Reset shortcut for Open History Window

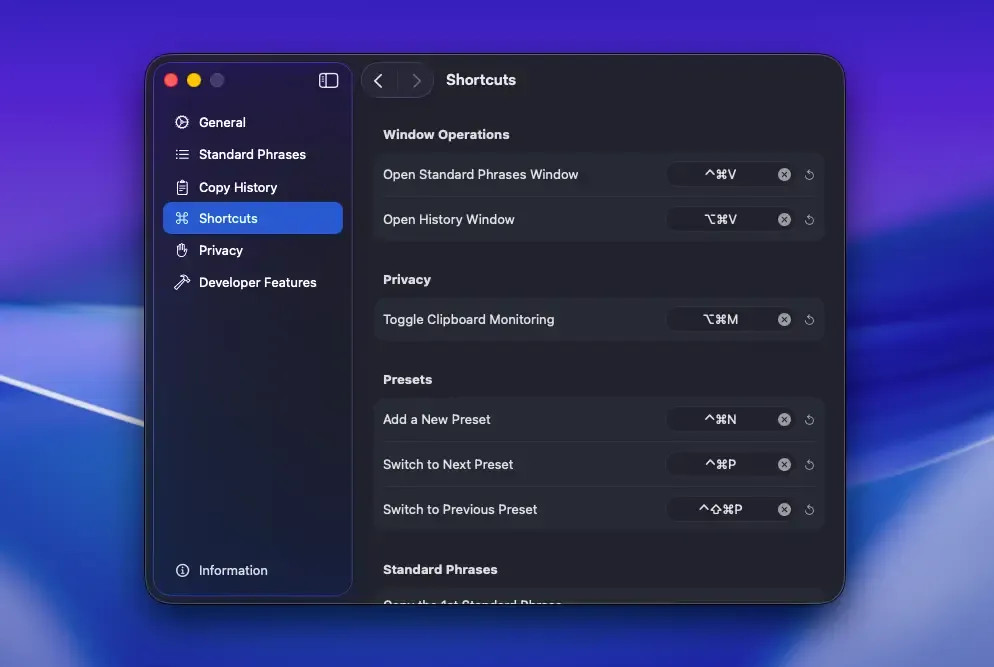(x=810, y=220)
